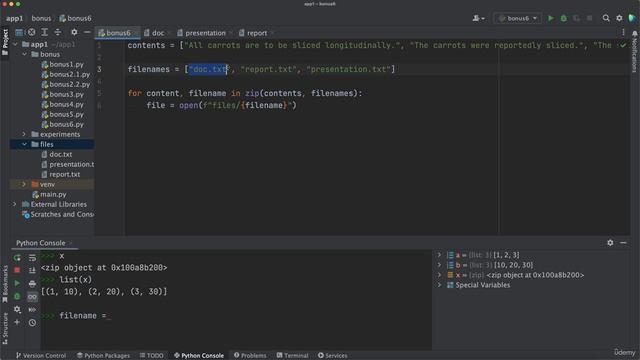Switch Project view mode icon
The image size is (640, 360).
pos(19,32)
